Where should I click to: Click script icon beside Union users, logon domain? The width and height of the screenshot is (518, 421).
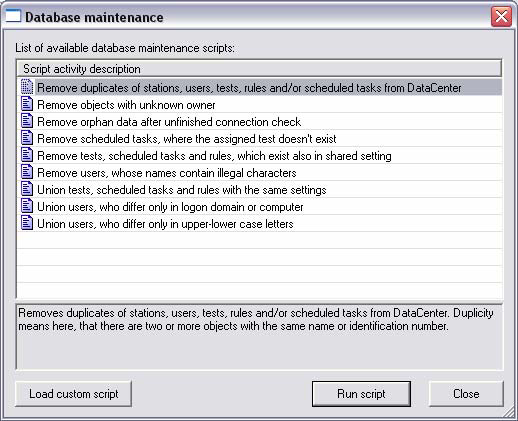(x=27, y=206)
